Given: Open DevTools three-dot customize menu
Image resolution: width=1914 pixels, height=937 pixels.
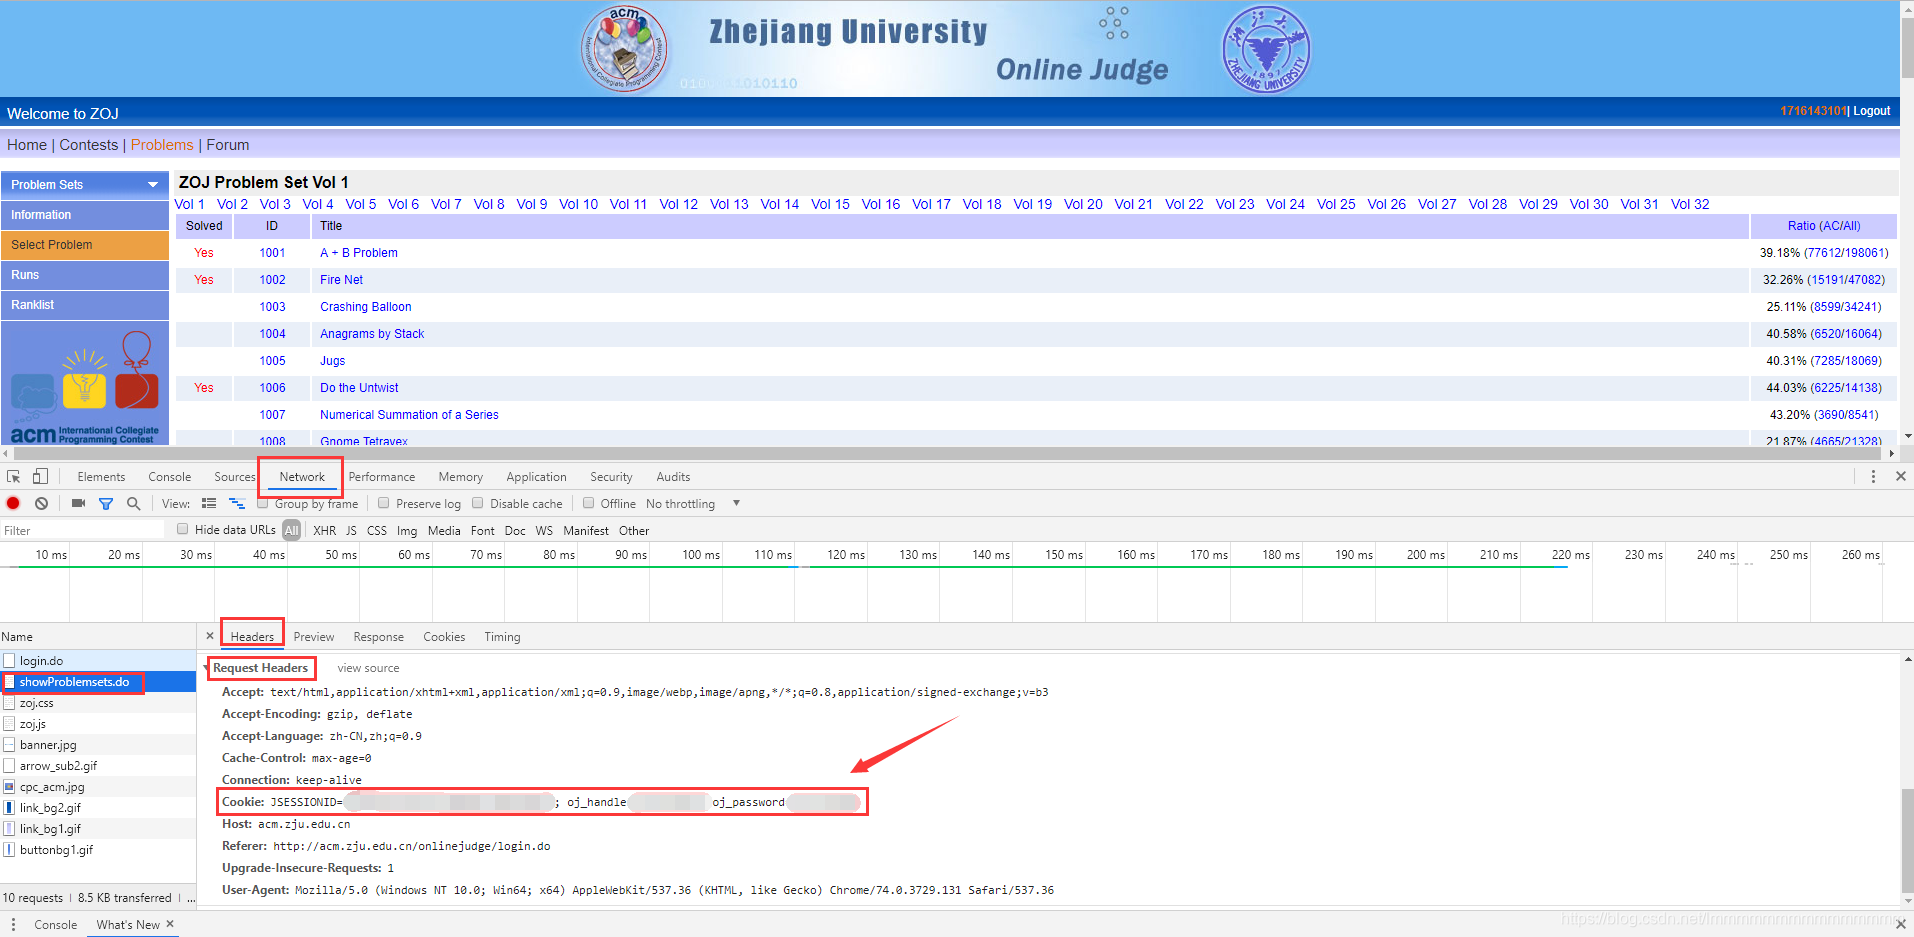Looking at the screenshot, I should coord(1873,477).
